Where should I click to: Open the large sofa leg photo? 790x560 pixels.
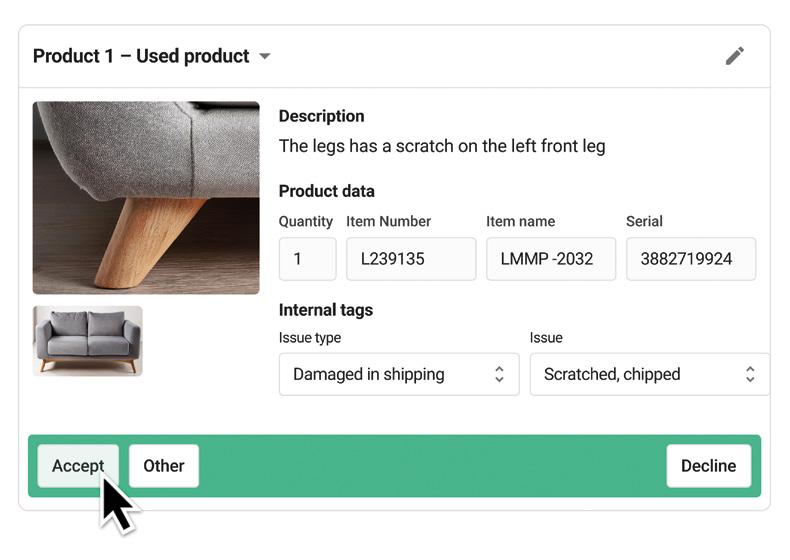(146, 197)
